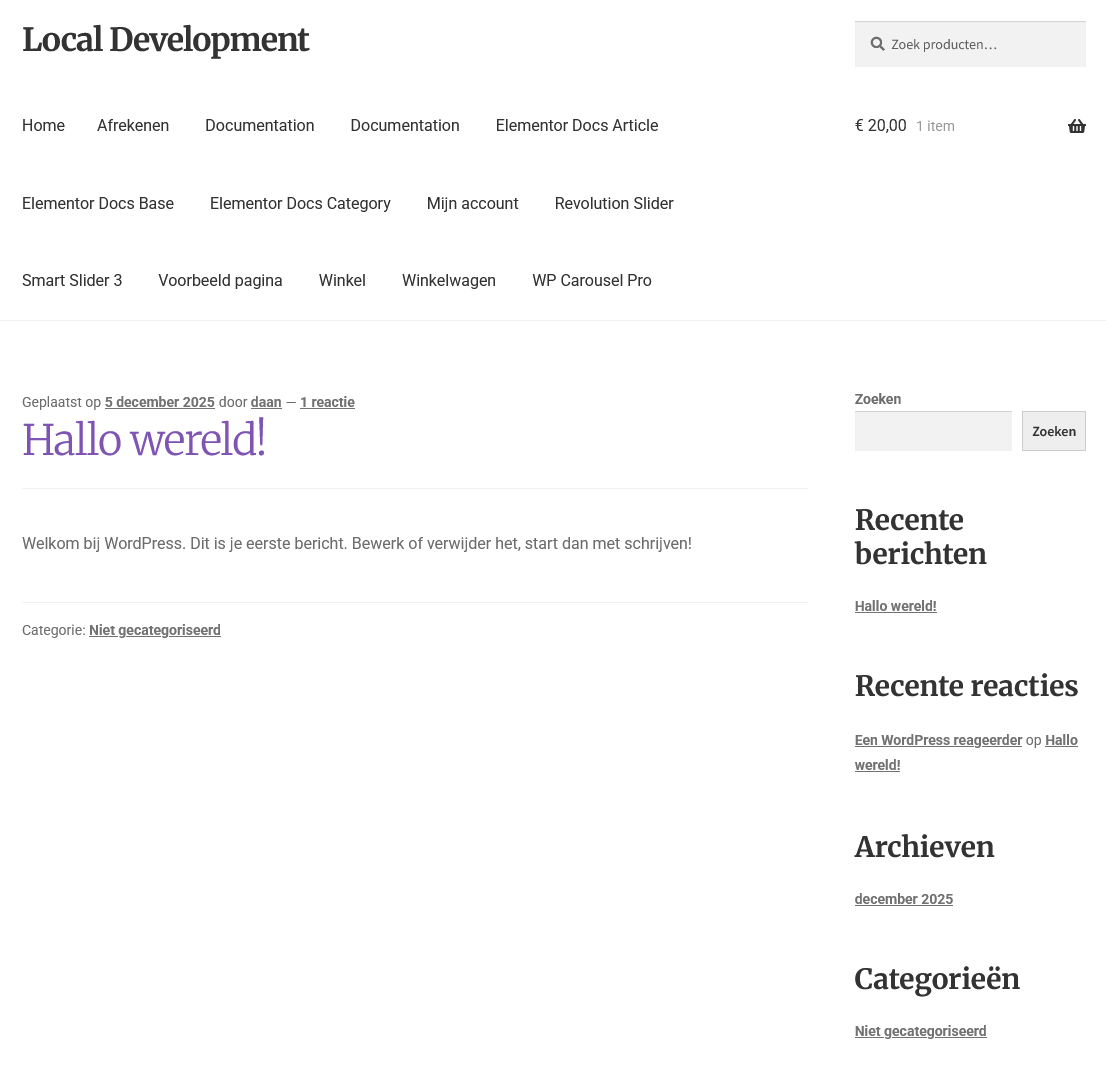Open the 1 reactie comments link

coord(327,402)
